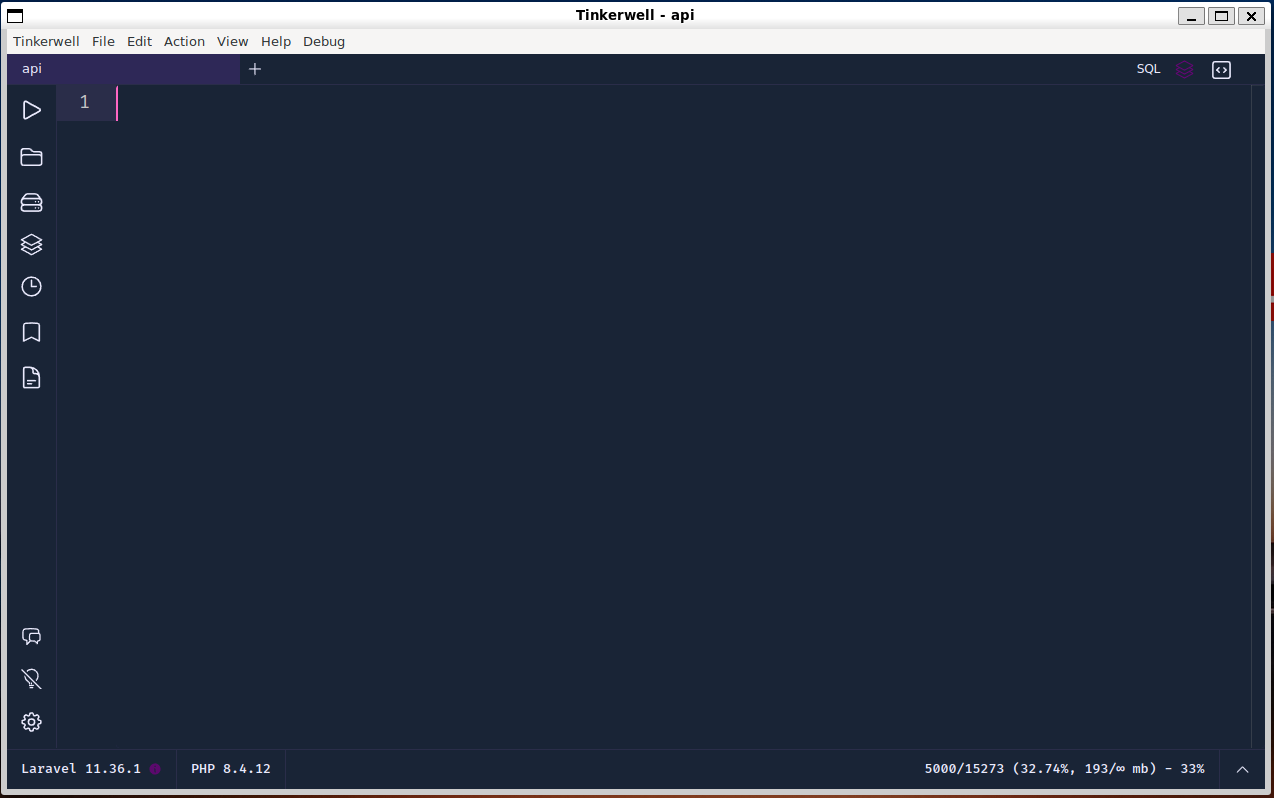Viewport: 1274px width, 798px height.
Task: Add a new tab with plus icon
Action: (255, 69)
